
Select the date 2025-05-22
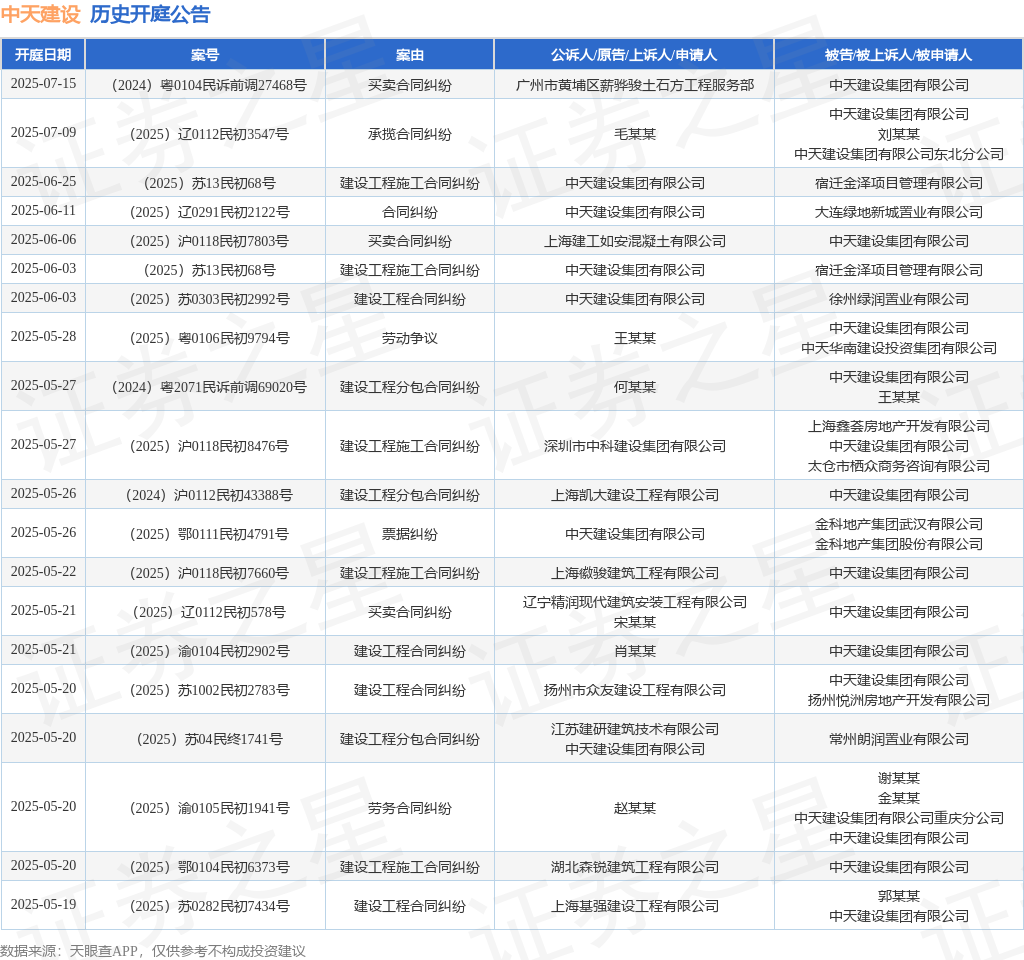click(x=43, y=571)
